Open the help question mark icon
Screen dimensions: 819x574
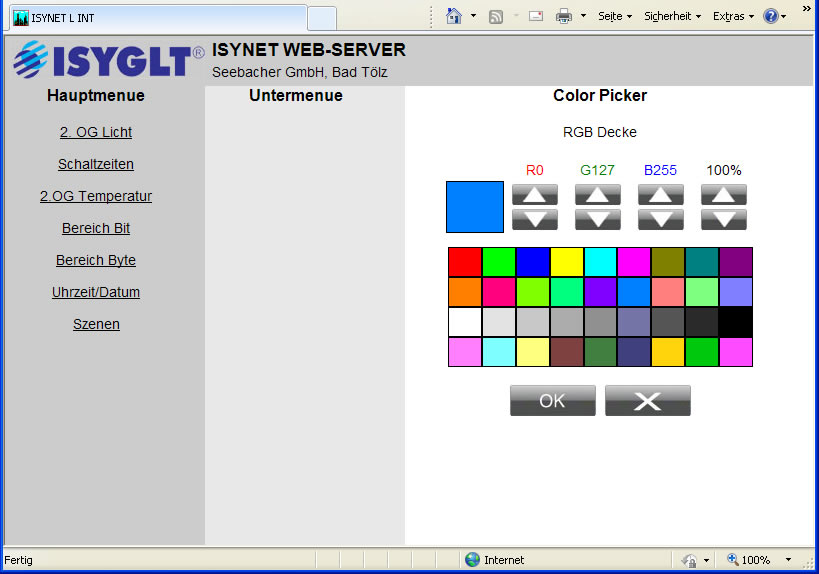tap(770, 16)
